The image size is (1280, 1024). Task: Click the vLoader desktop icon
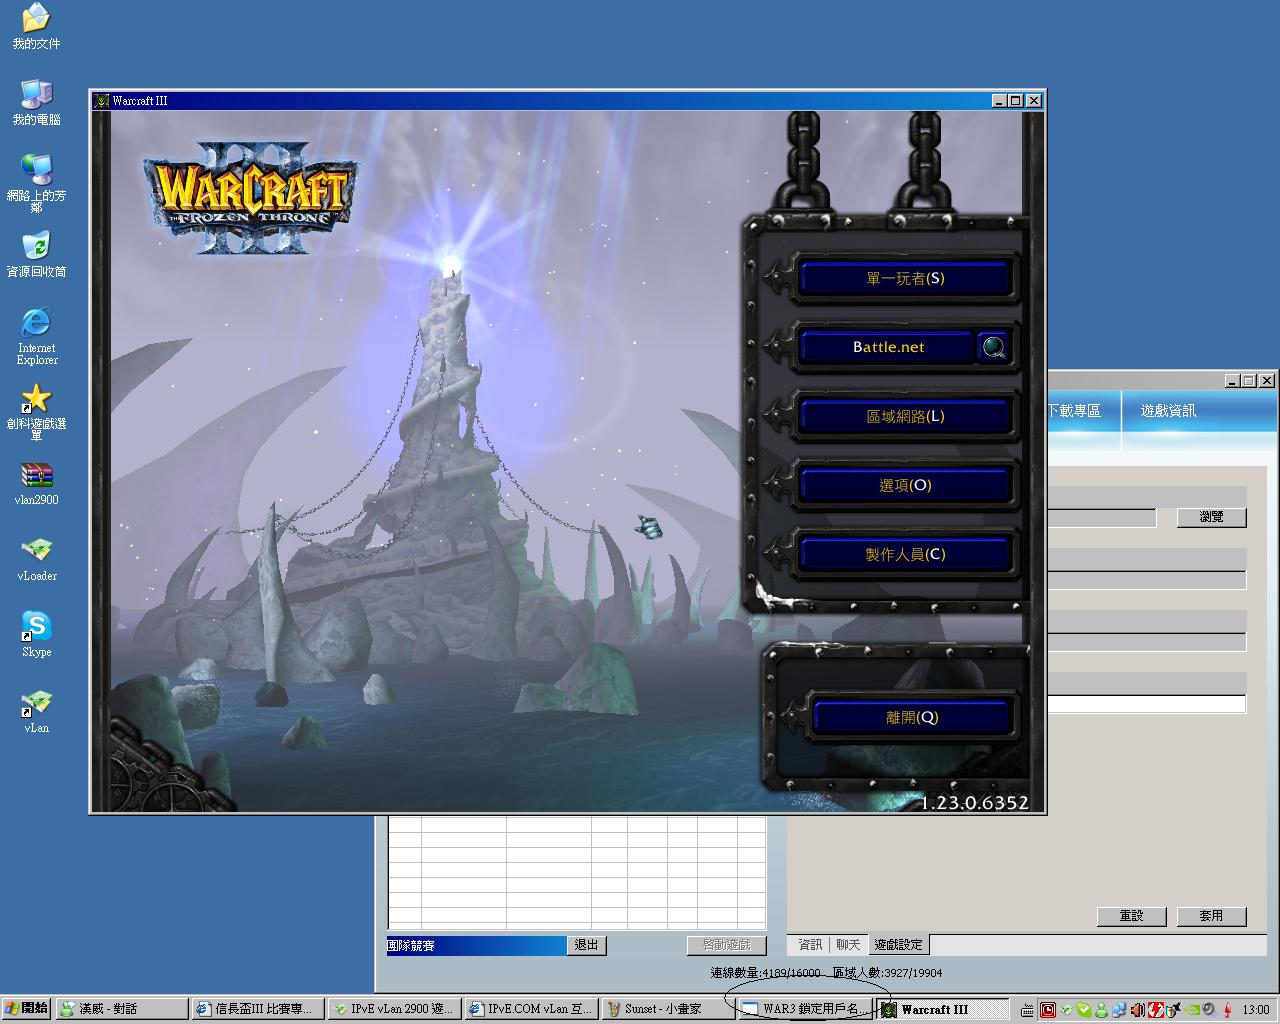point(36,559)
